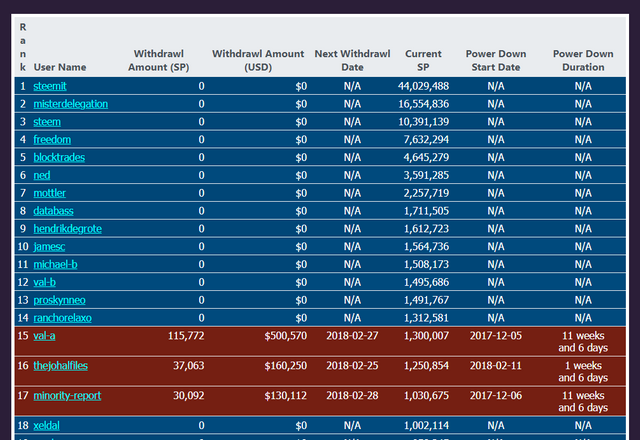
Task: Select the $160,250 withdrawal USD amount
Action: tap(286, 366)
